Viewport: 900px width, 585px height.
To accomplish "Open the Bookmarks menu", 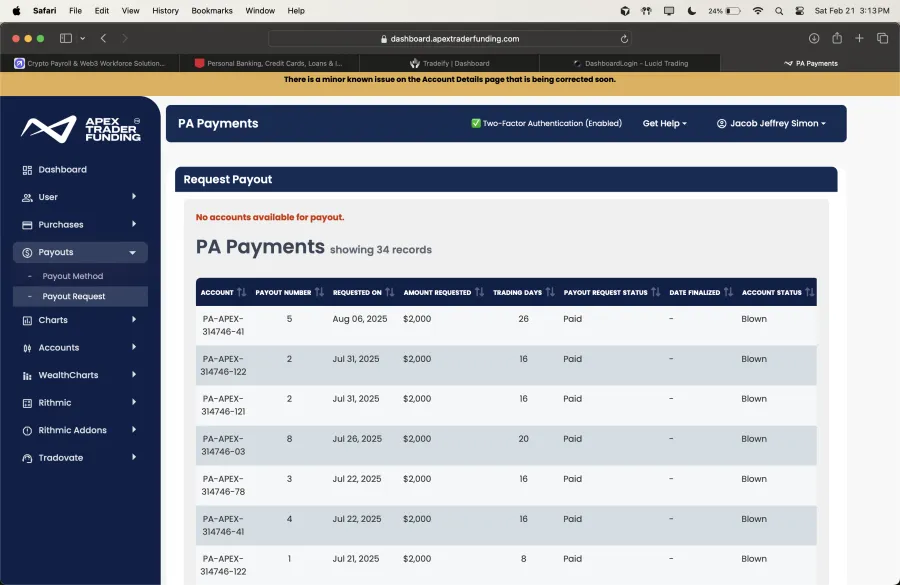I will [x=212, y=11].
